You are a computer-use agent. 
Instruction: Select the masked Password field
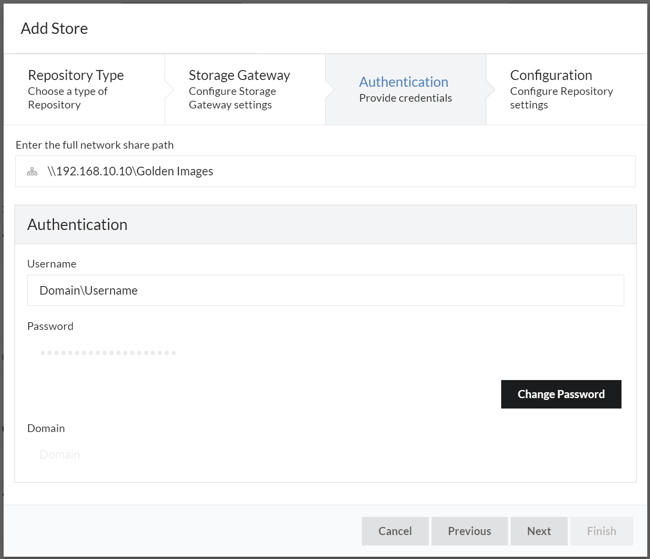point(200,352)
